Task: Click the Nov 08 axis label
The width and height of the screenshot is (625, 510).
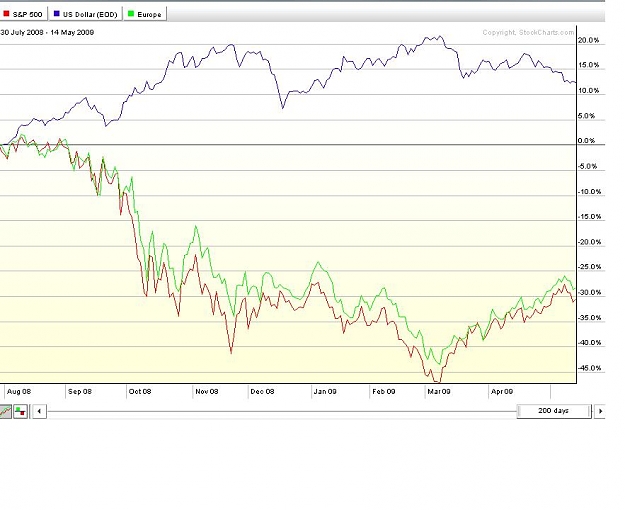Action: click(206, 392)
